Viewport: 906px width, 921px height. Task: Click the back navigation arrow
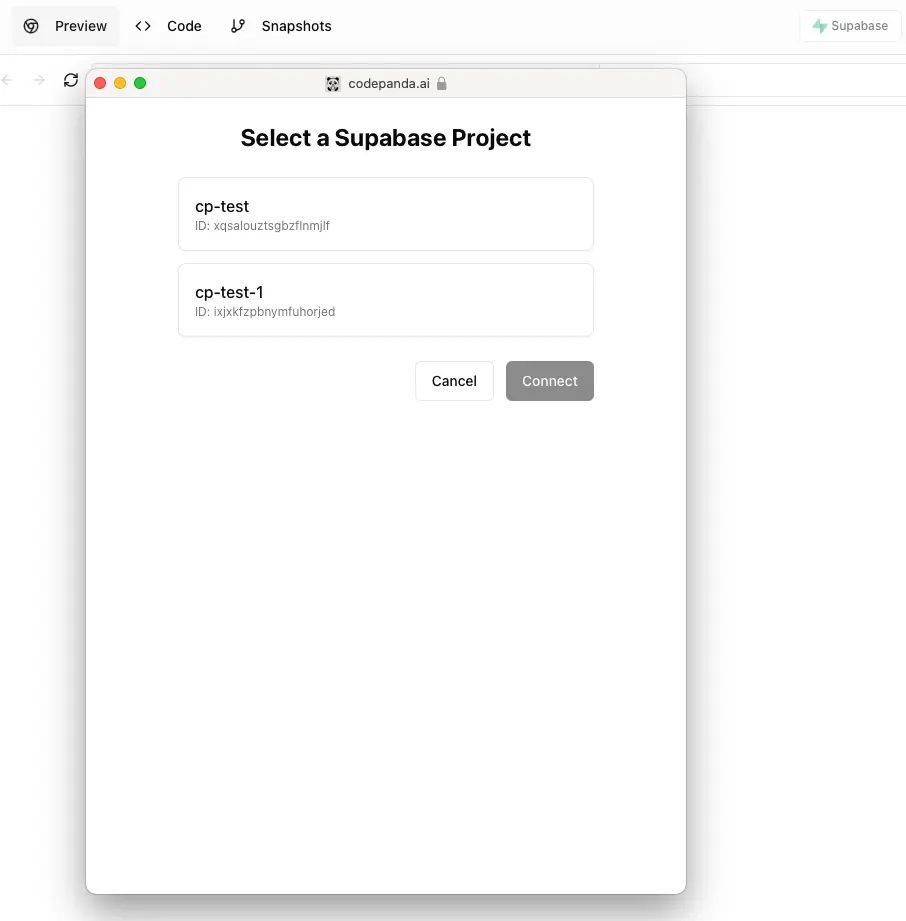coord(8,80)
